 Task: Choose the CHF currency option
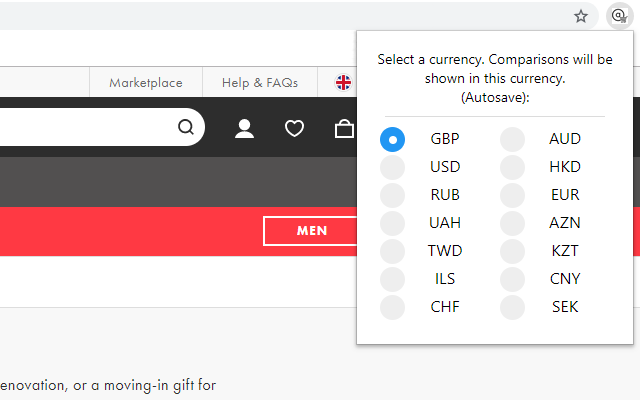393,307
